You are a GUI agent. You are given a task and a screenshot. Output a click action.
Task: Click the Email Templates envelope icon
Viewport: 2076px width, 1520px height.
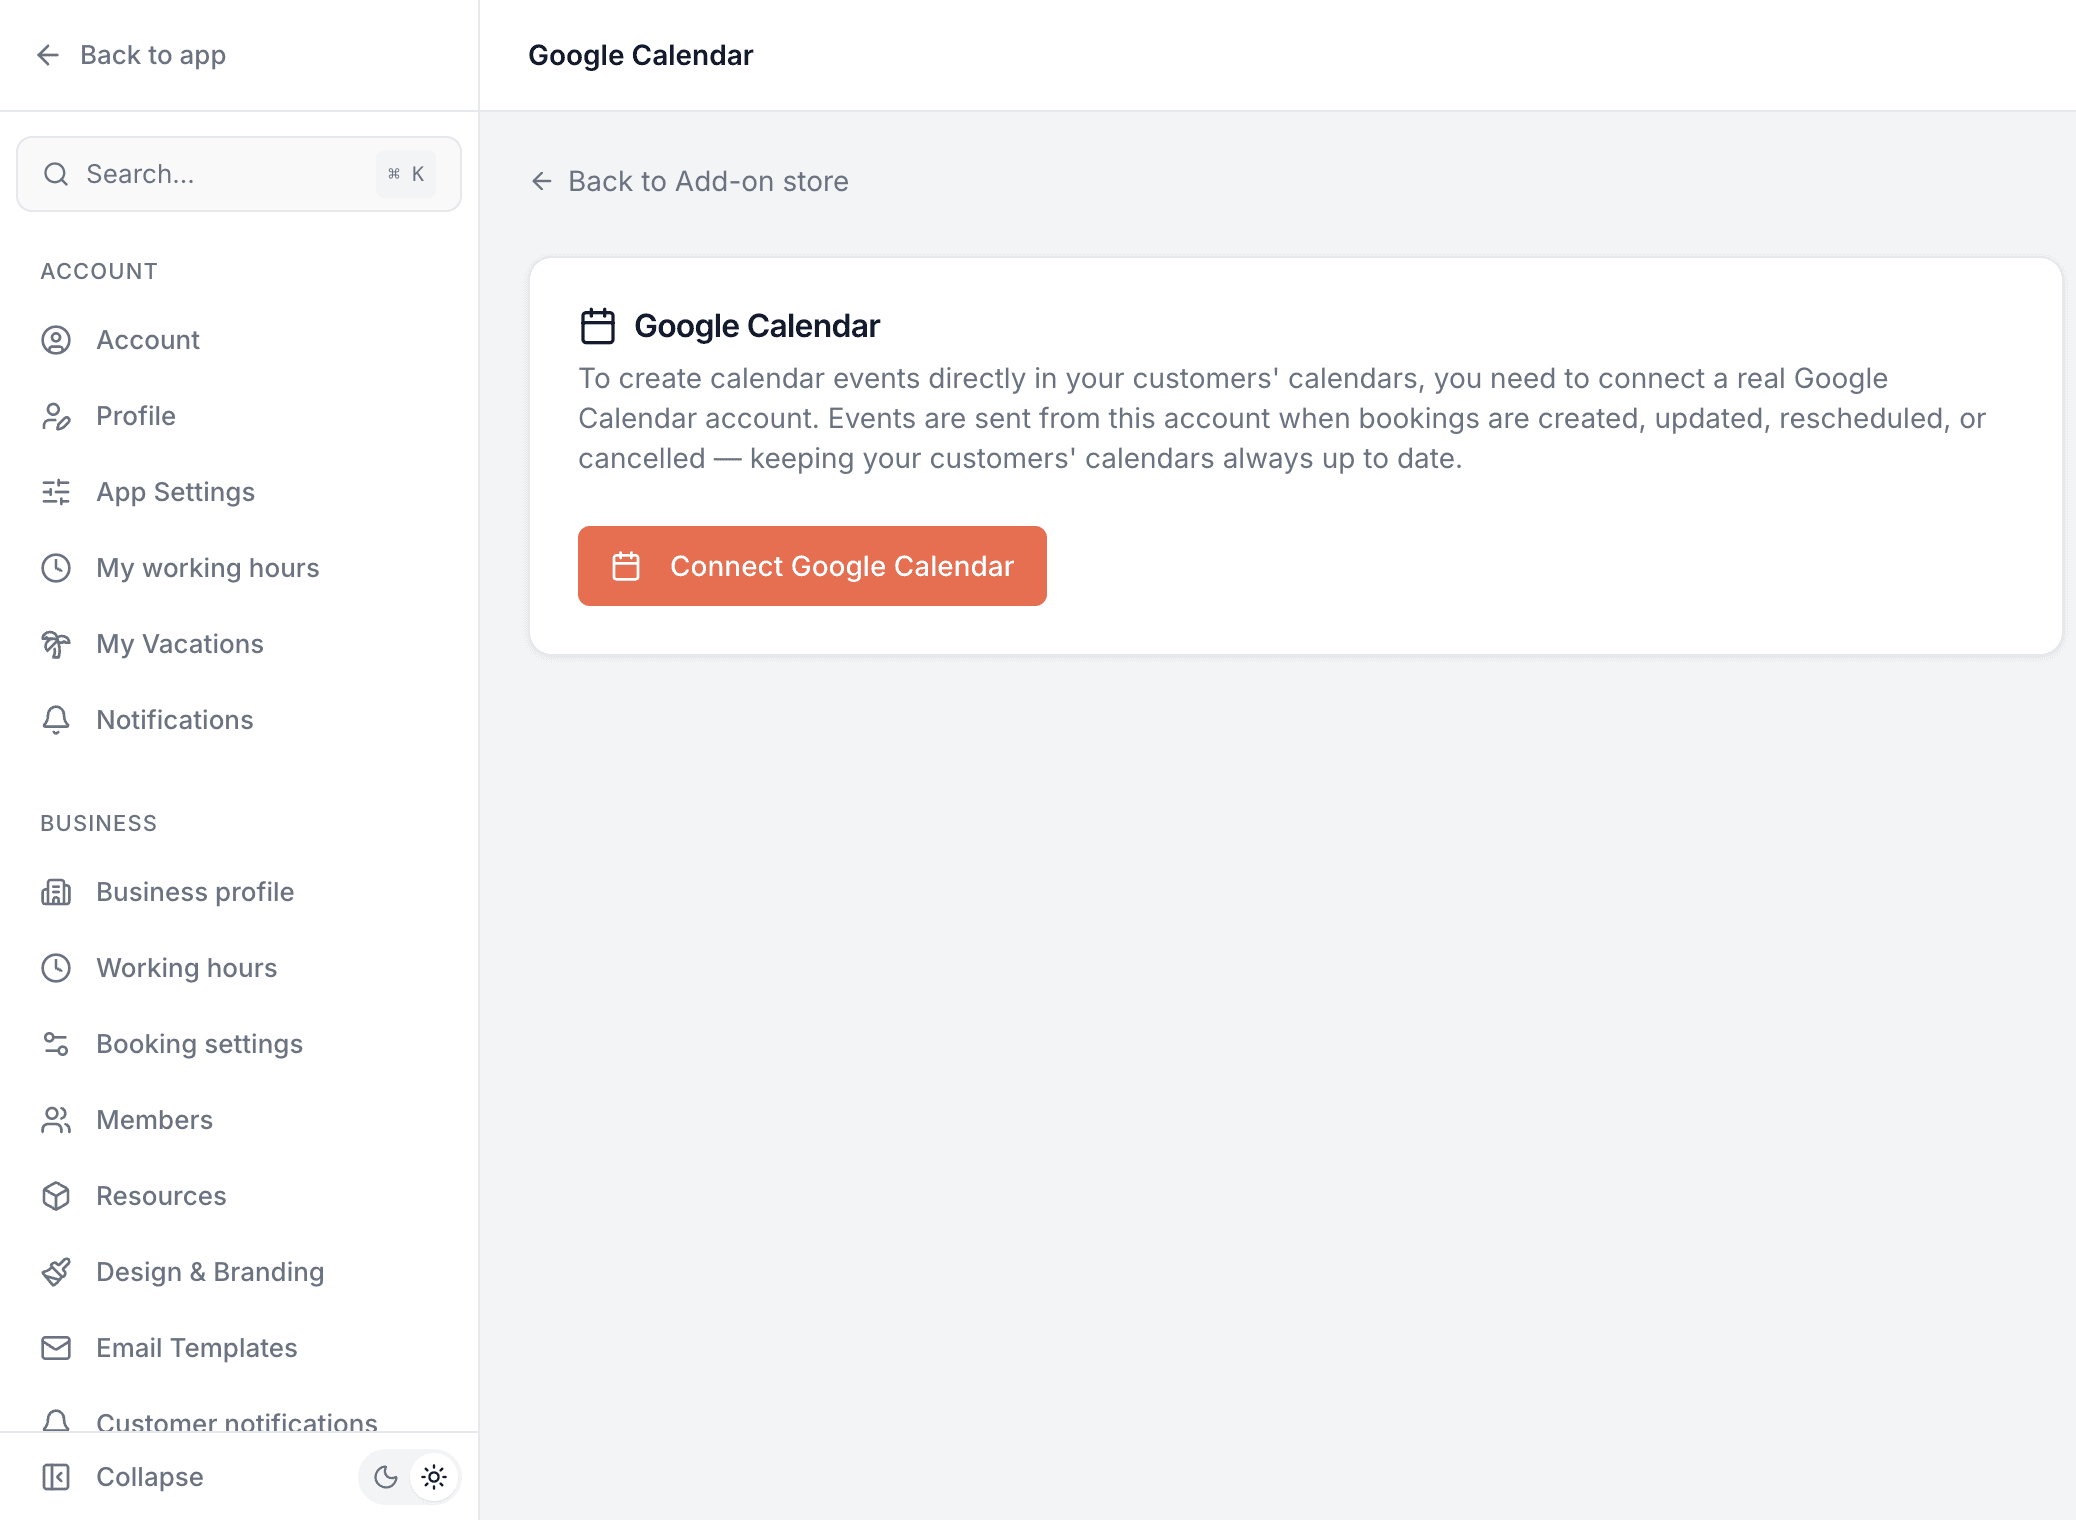pyautogui.click(x=56, y=1348)
